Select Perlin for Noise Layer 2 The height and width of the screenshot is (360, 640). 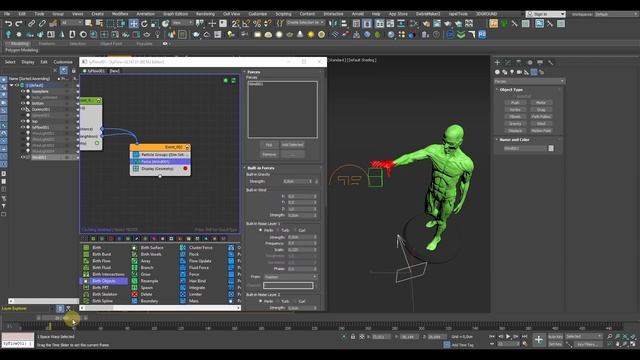(260, 301)
